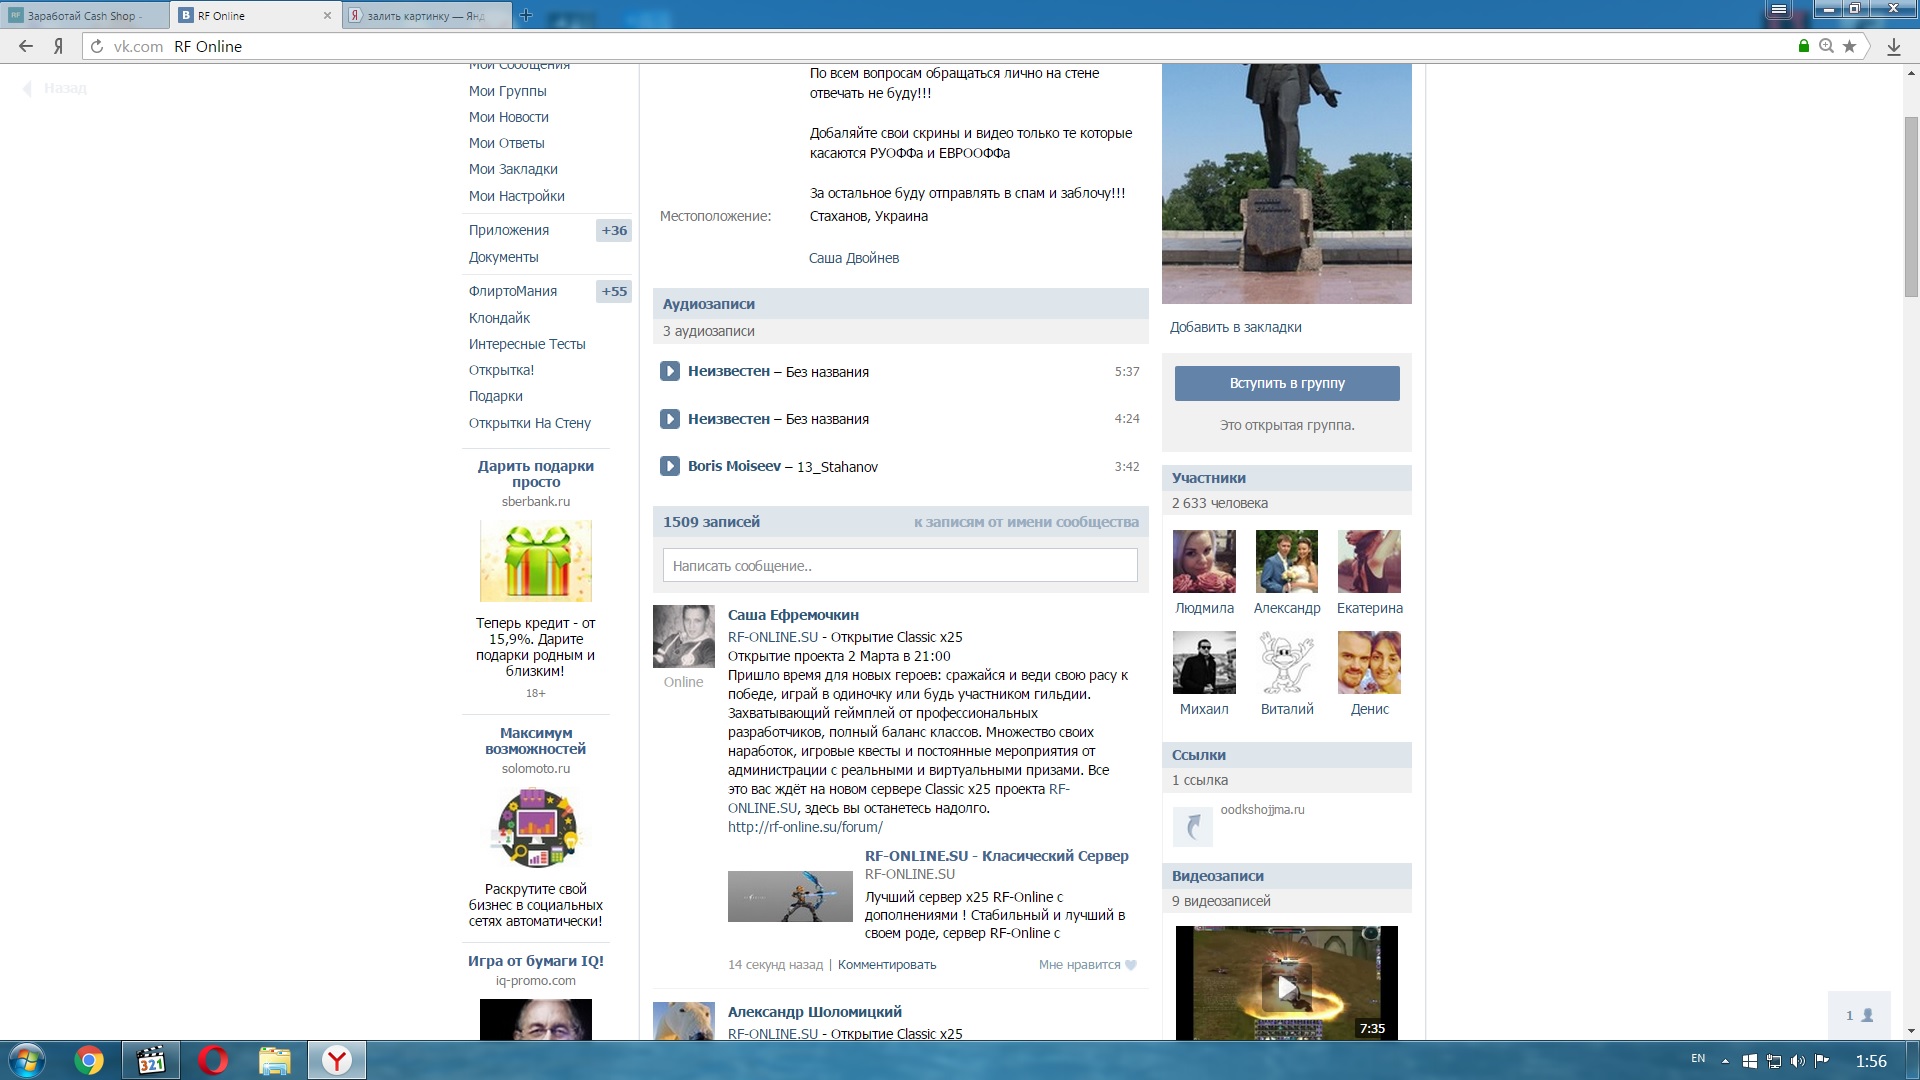Open Мои Новости in sidebar

point(508,117)
